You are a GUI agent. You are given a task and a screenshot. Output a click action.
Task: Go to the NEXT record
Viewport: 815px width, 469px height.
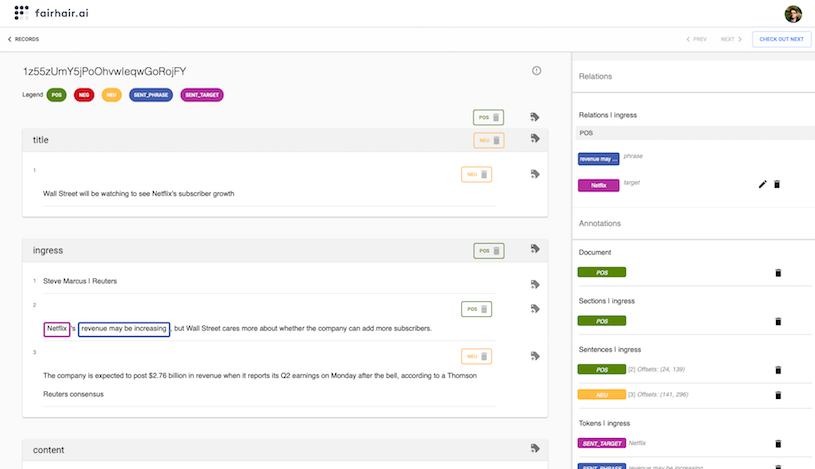(x=731, y=39)
